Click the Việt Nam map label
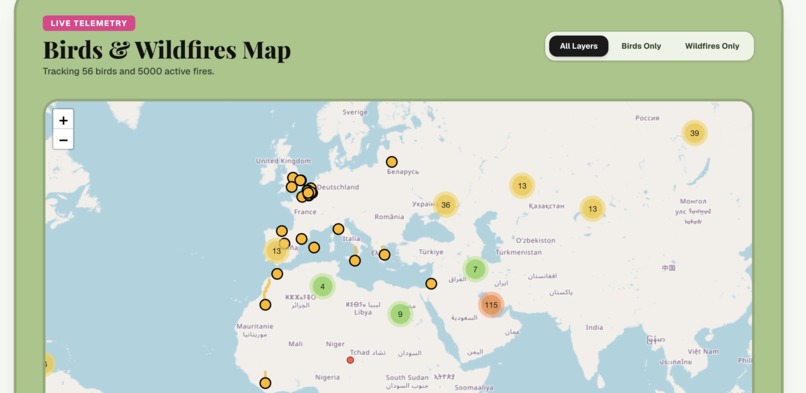The width and height of the screenshot is (806, 393). (703, 351)
